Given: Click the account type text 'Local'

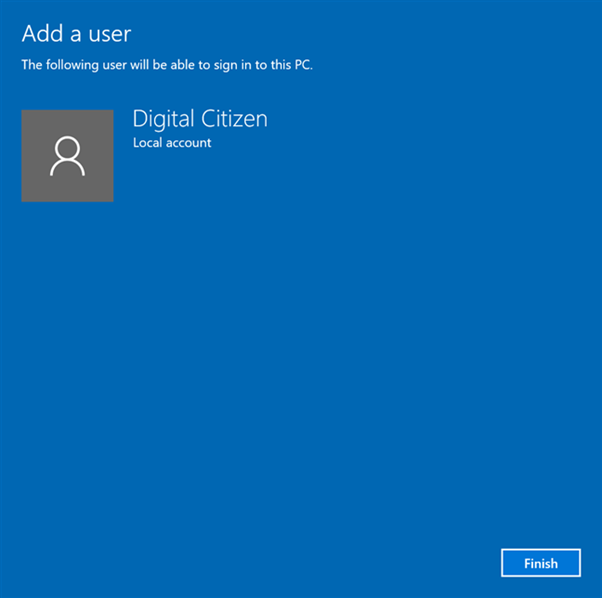Looking at the screenshot, I should [x=148, y=143].
